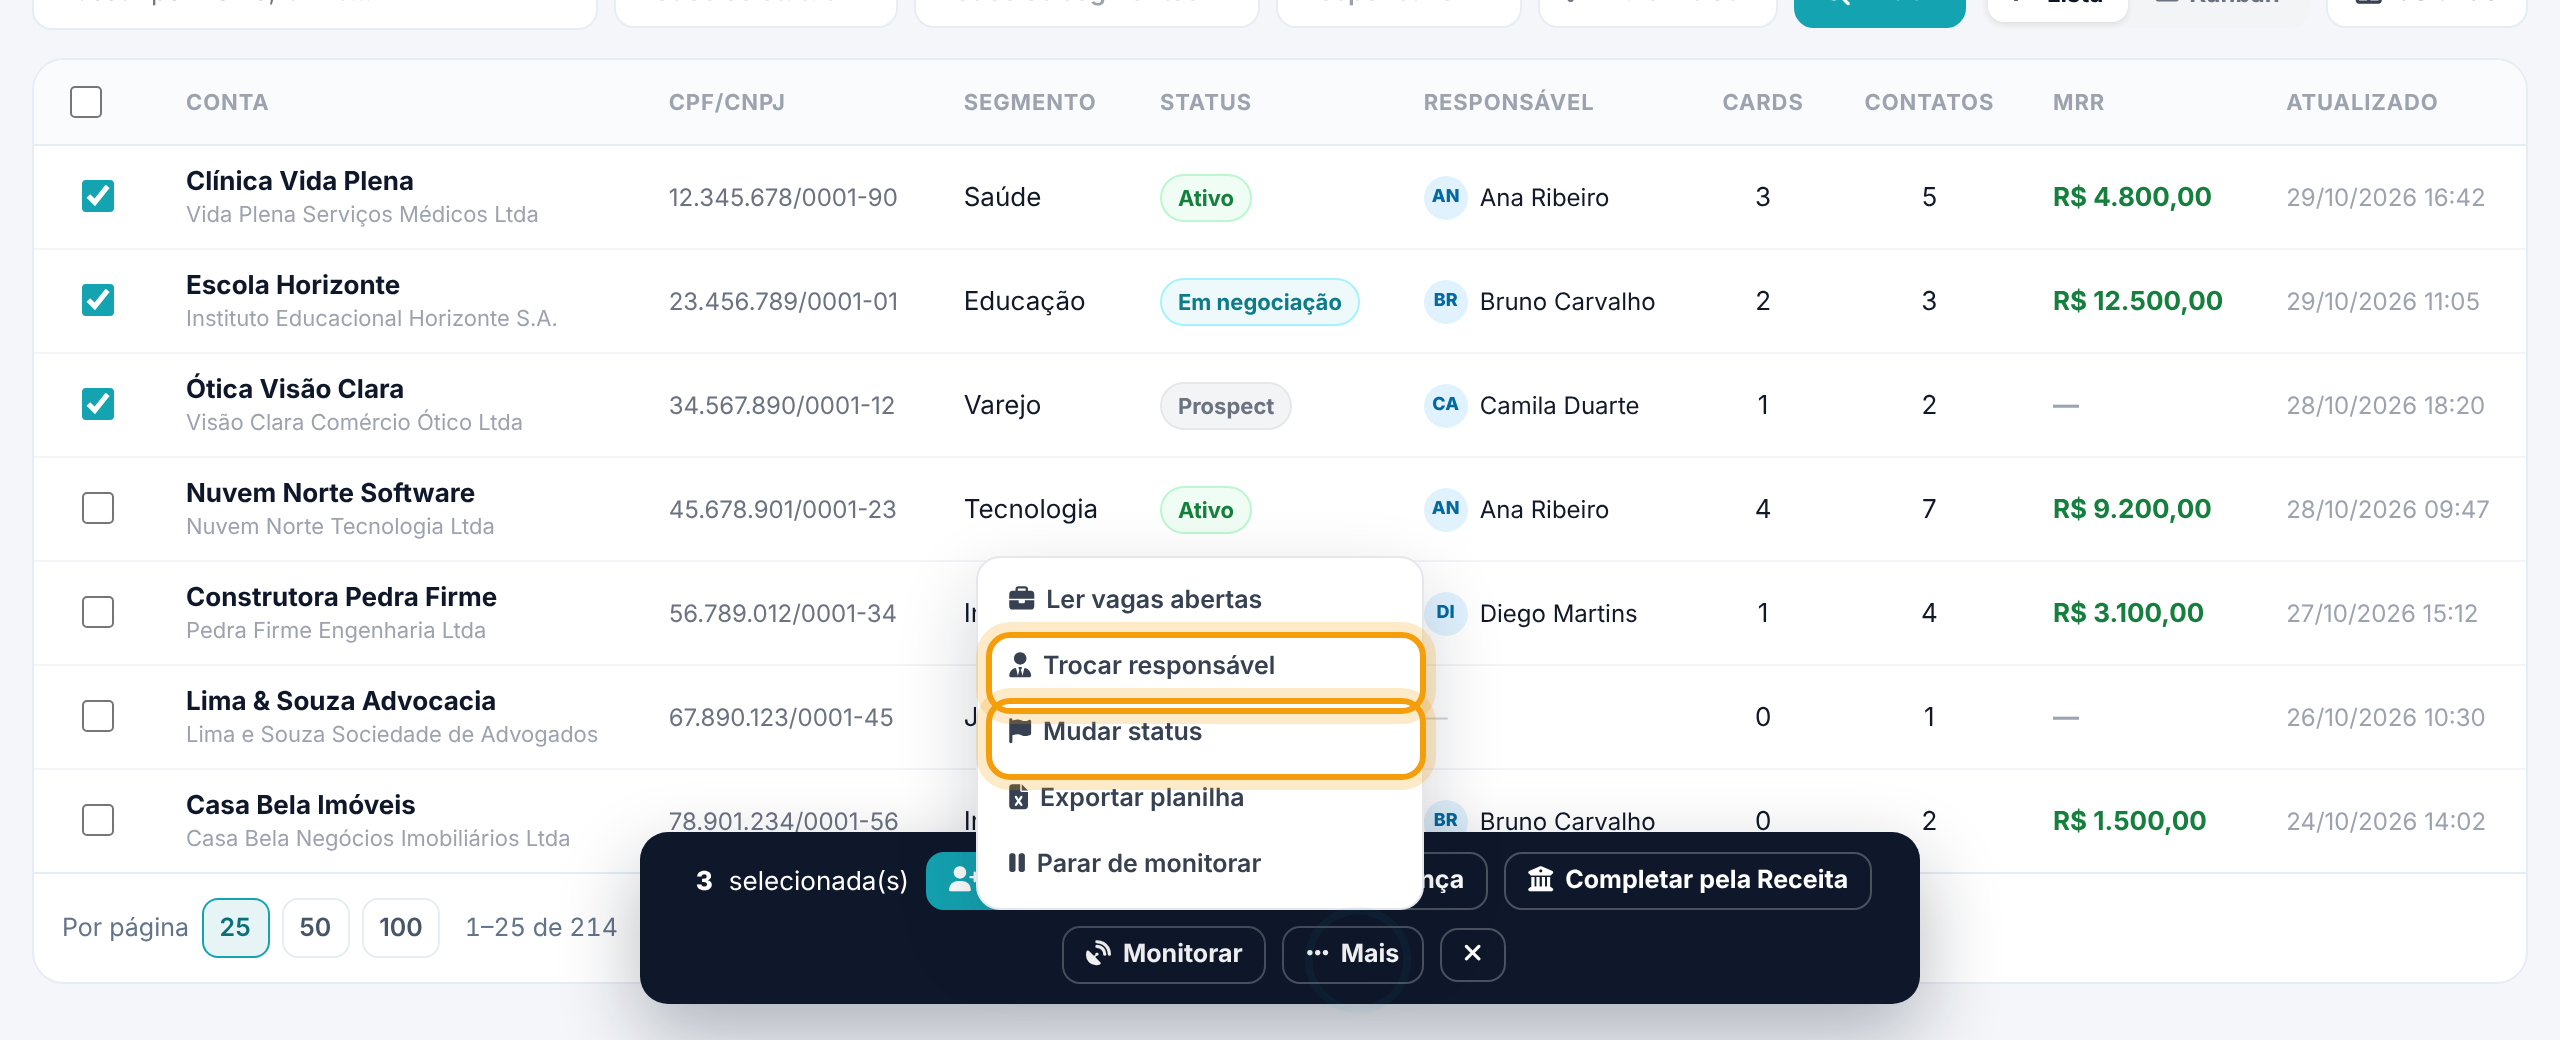
Task: Dismiss the selection bar with the X button
Action: click(1472, 954)
